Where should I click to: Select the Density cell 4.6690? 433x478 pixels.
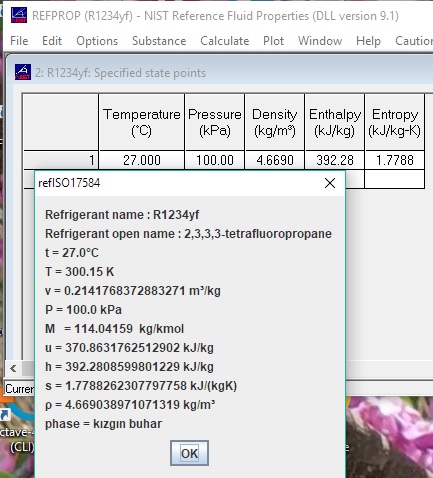pyautogui.click(x=275, y=160)
